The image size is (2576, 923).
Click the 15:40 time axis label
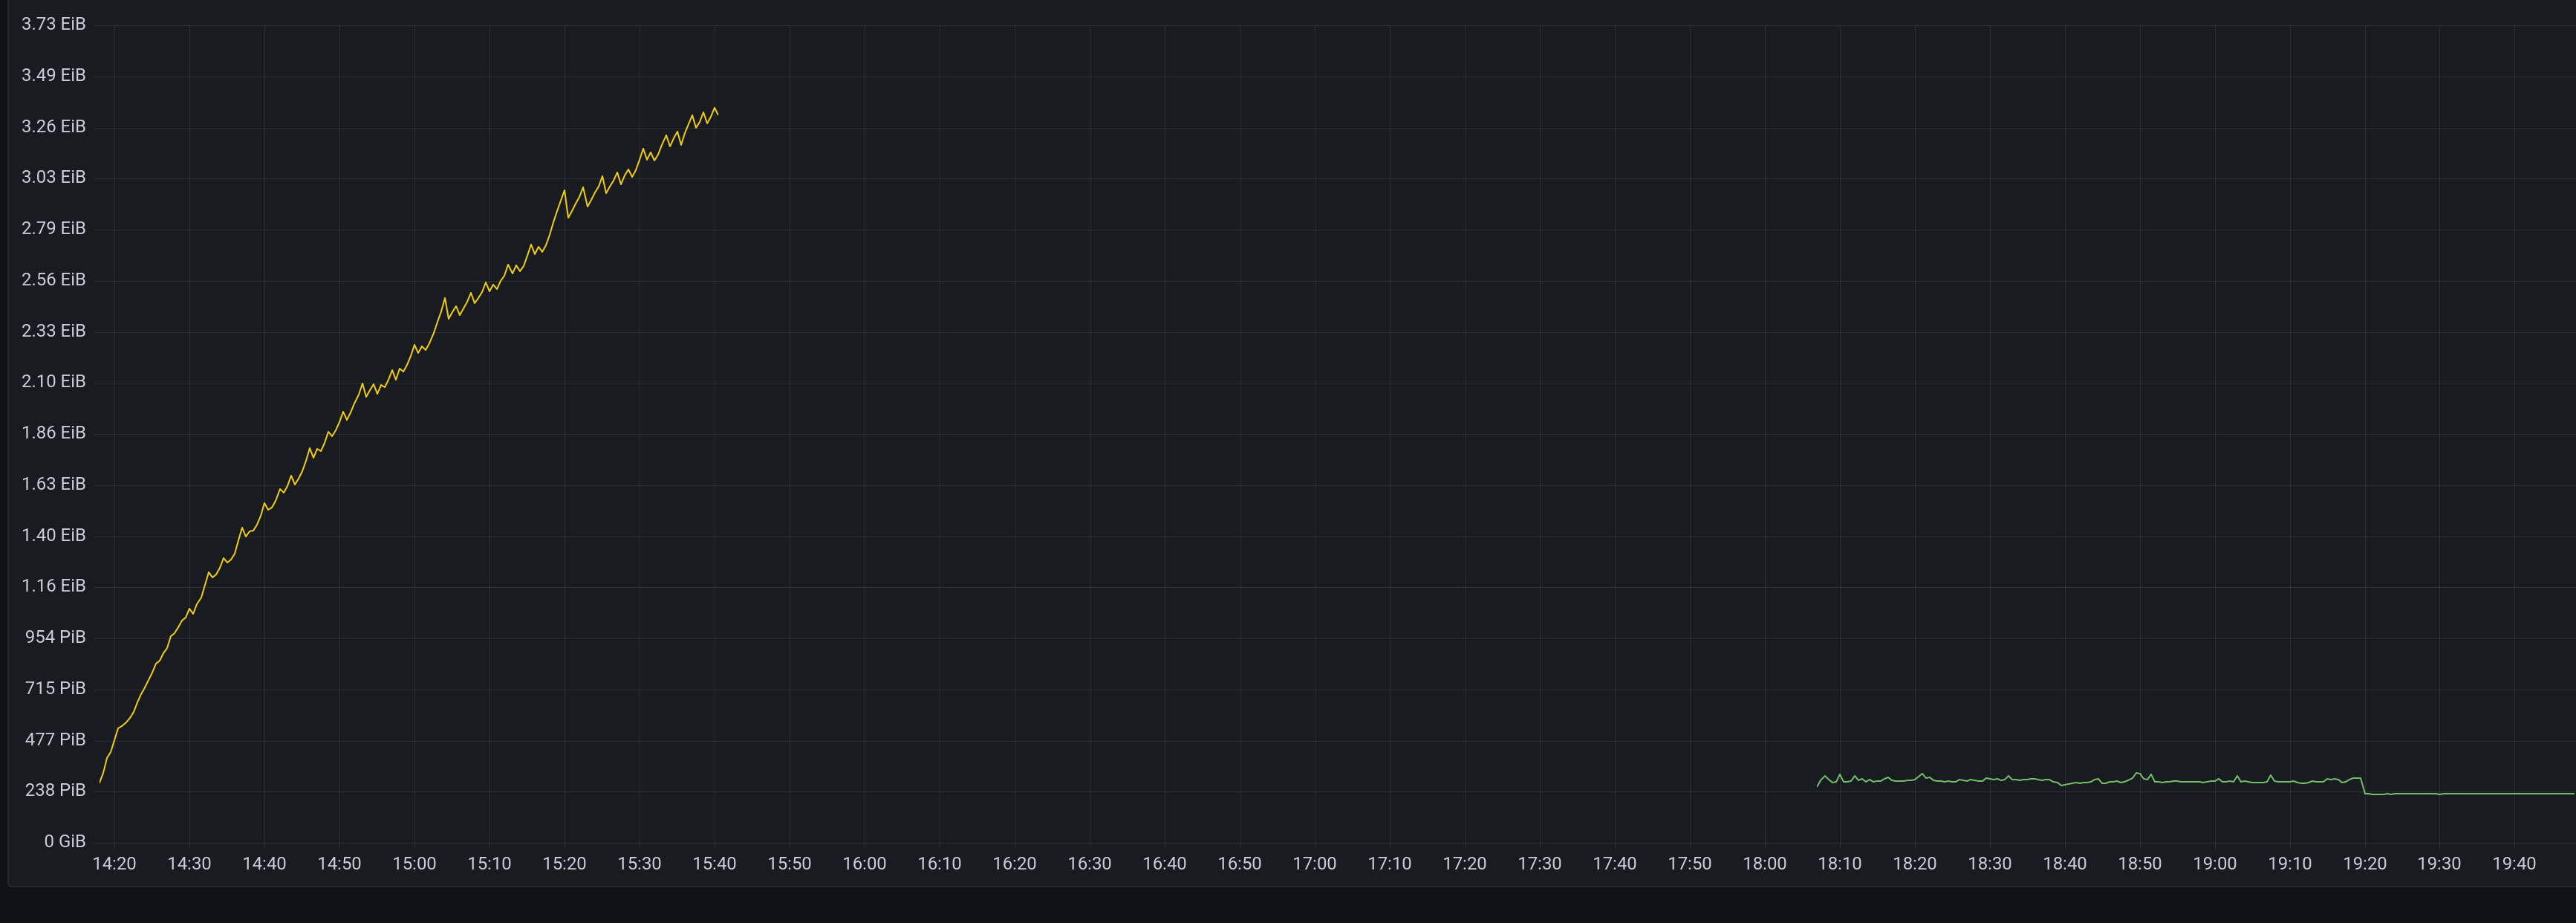(x=716, y=862)
